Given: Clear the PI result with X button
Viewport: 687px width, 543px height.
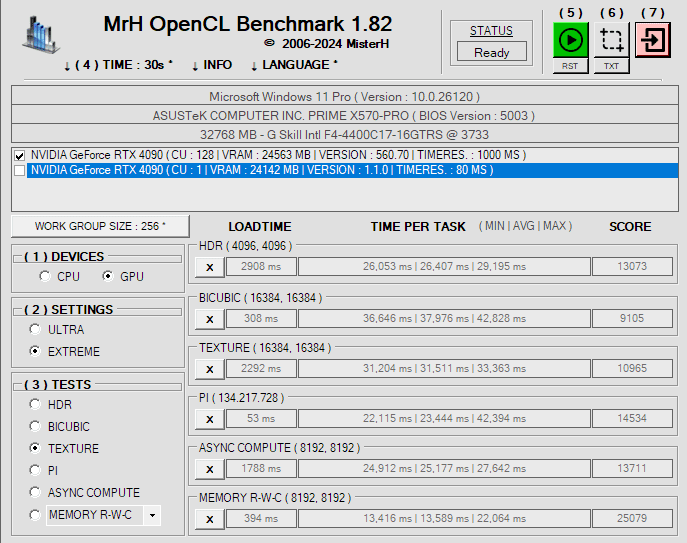Looking at the screenshot, I should (x=210, y=419).
